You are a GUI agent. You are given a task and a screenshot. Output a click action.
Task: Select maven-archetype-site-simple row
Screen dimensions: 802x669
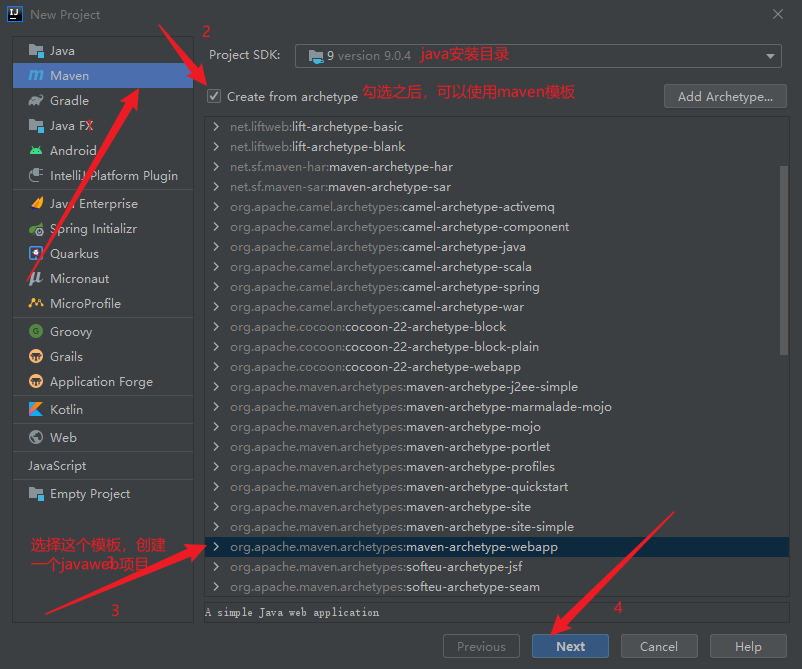pos(497,527)
